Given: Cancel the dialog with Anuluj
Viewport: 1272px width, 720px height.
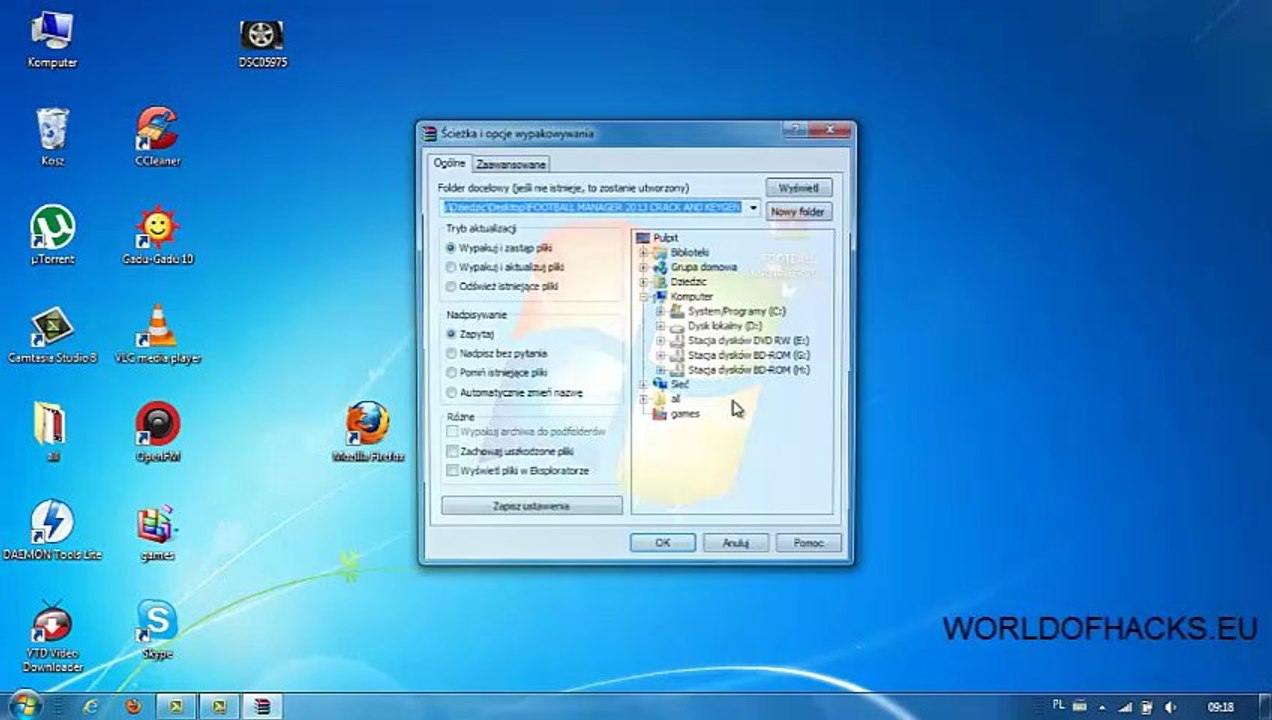Looking at the screenshot, I should [735, 542].
